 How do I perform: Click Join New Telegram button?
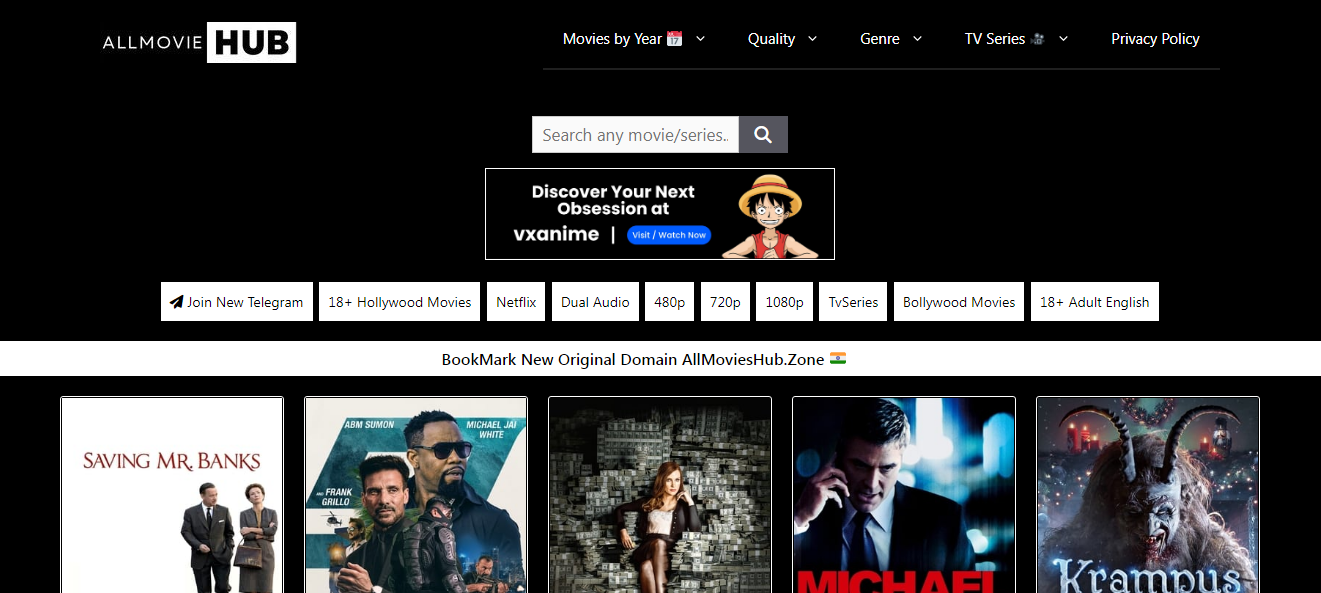tap(237, 302)
